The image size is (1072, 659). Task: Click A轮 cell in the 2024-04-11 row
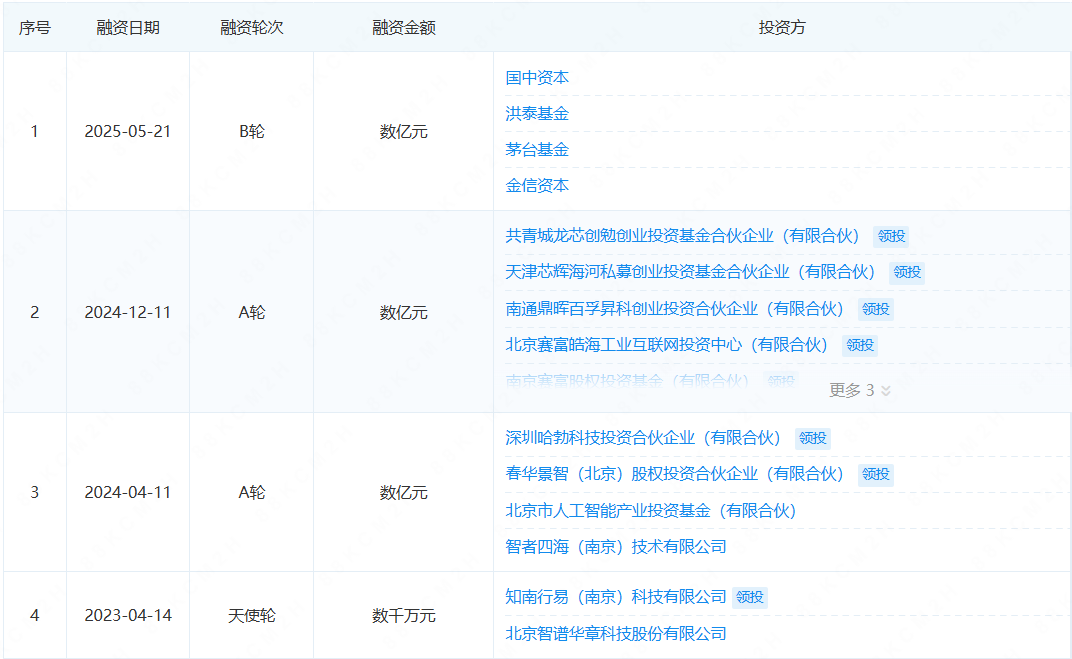(x=252, y=492)
